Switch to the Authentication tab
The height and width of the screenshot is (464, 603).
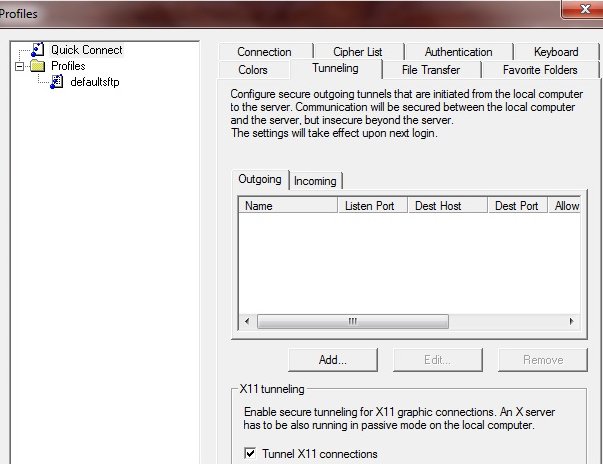click(458, 52)
